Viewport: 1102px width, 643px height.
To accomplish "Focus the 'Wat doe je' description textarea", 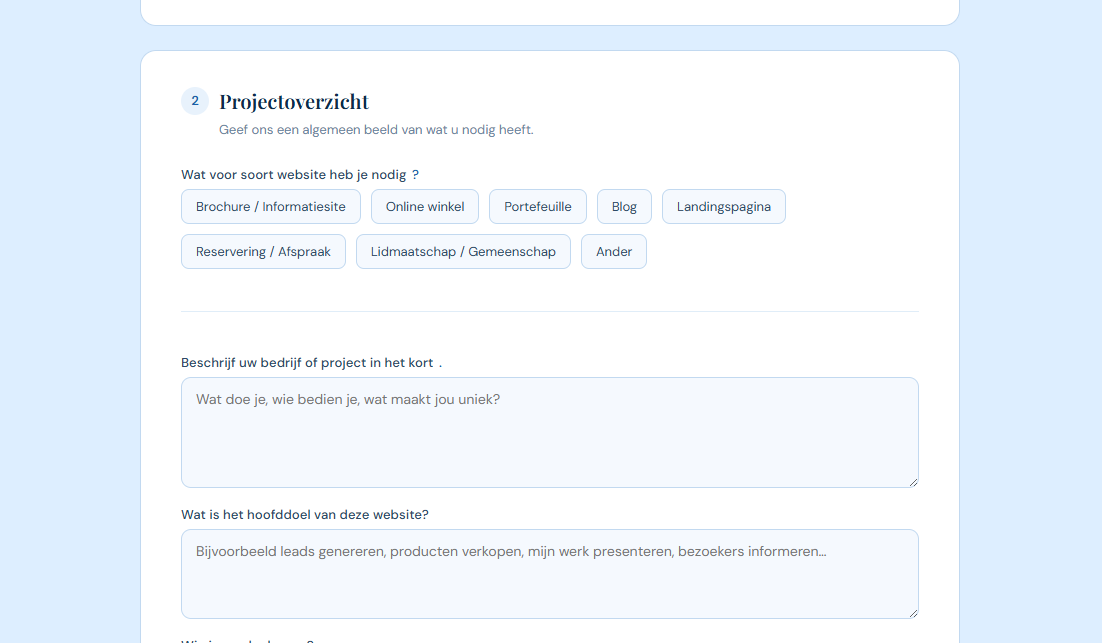I will tap(549, 430).
